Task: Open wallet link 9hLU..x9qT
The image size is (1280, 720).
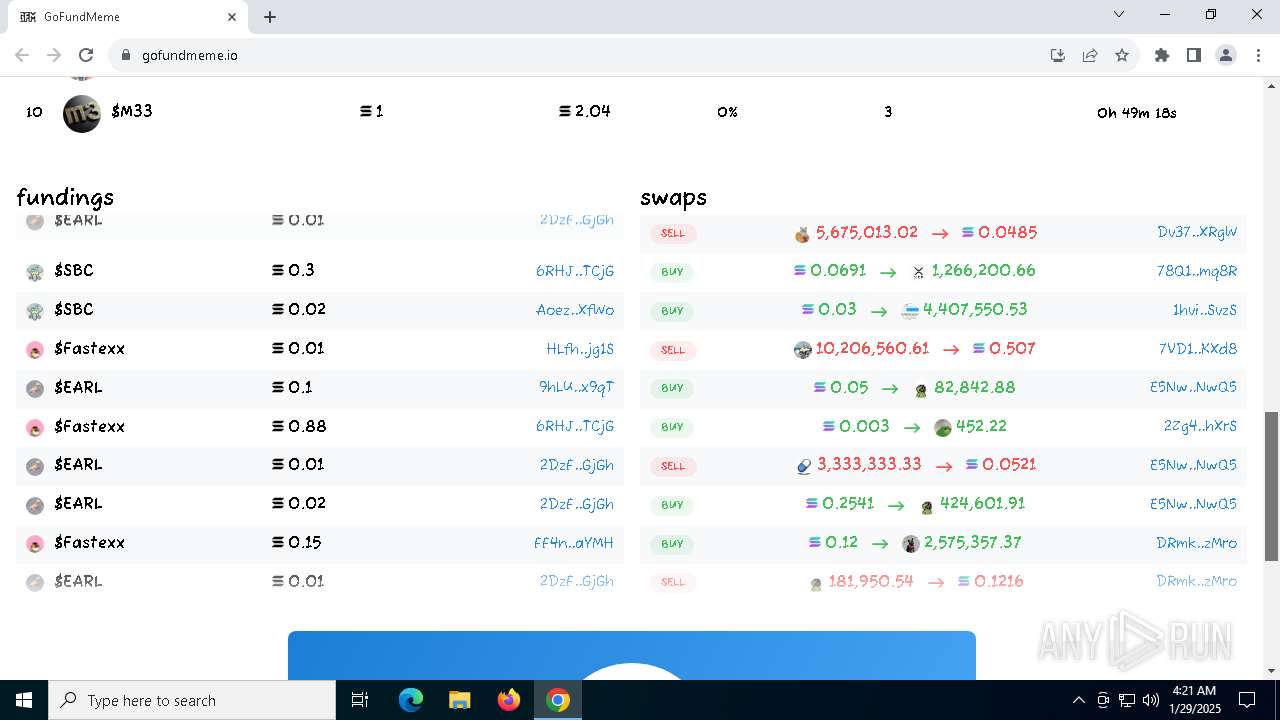Action: click(x=577, y=387)
